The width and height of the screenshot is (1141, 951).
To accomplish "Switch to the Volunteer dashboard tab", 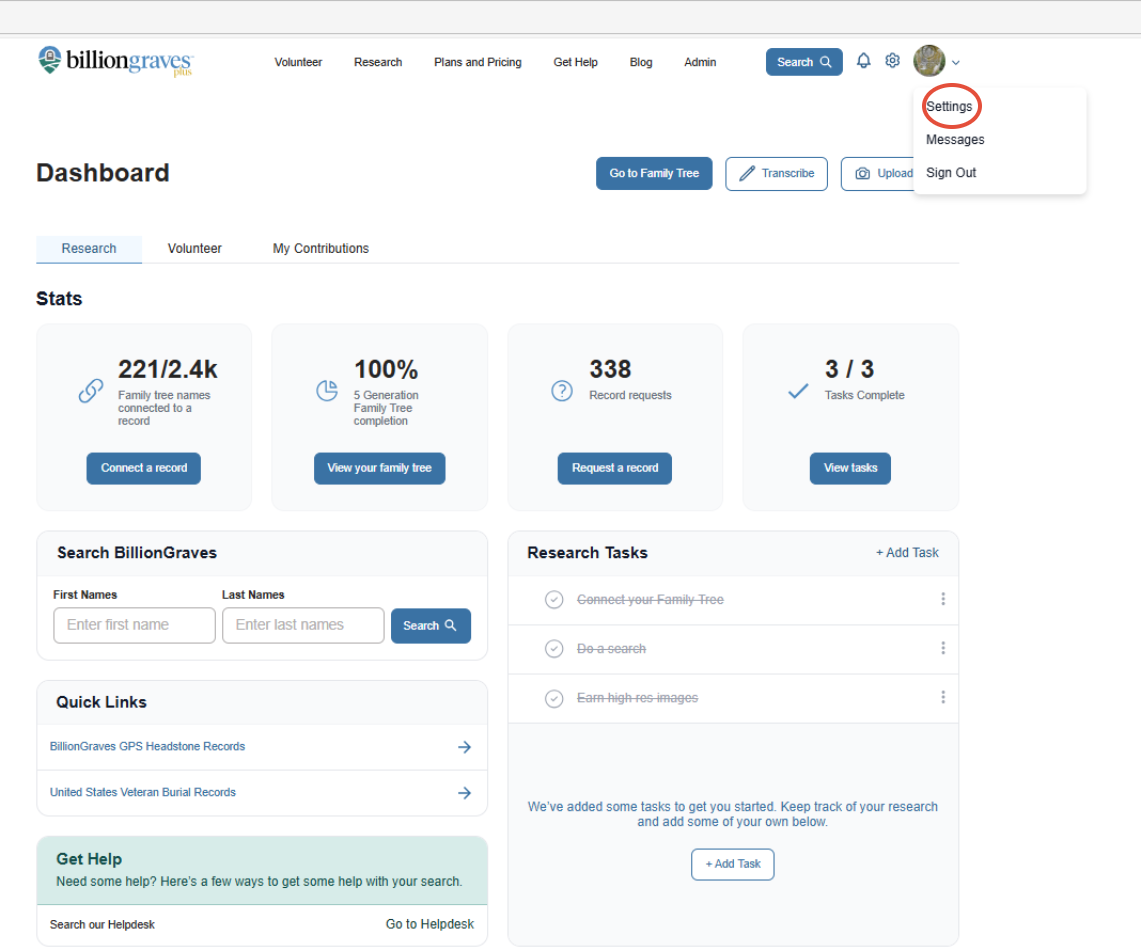I will [194, 248].
